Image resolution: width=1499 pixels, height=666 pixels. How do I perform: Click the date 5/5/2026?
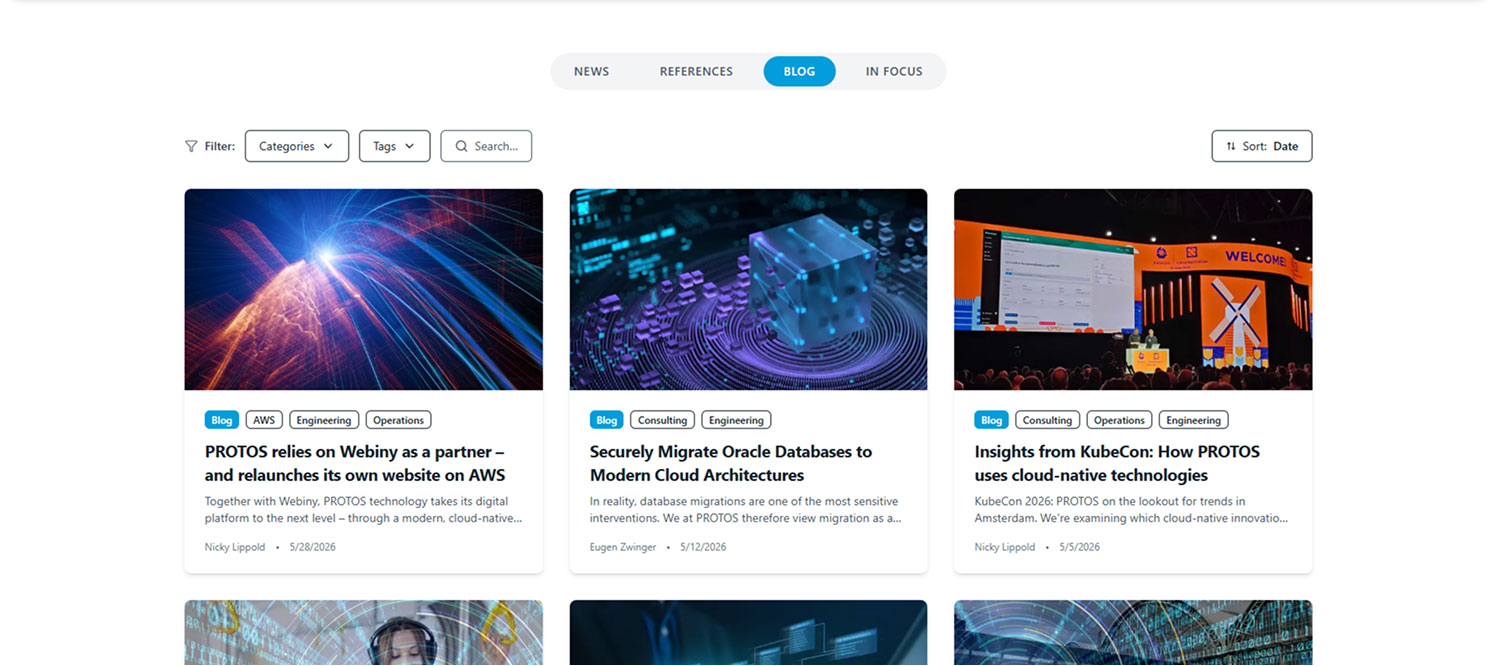click(1079, 547)
